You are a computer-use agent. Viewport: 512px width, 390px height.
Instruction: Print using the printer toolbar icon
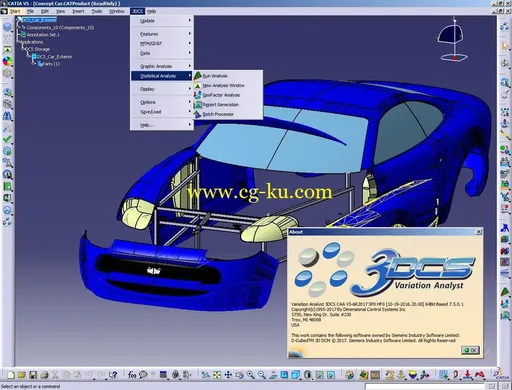coord(44,375)
